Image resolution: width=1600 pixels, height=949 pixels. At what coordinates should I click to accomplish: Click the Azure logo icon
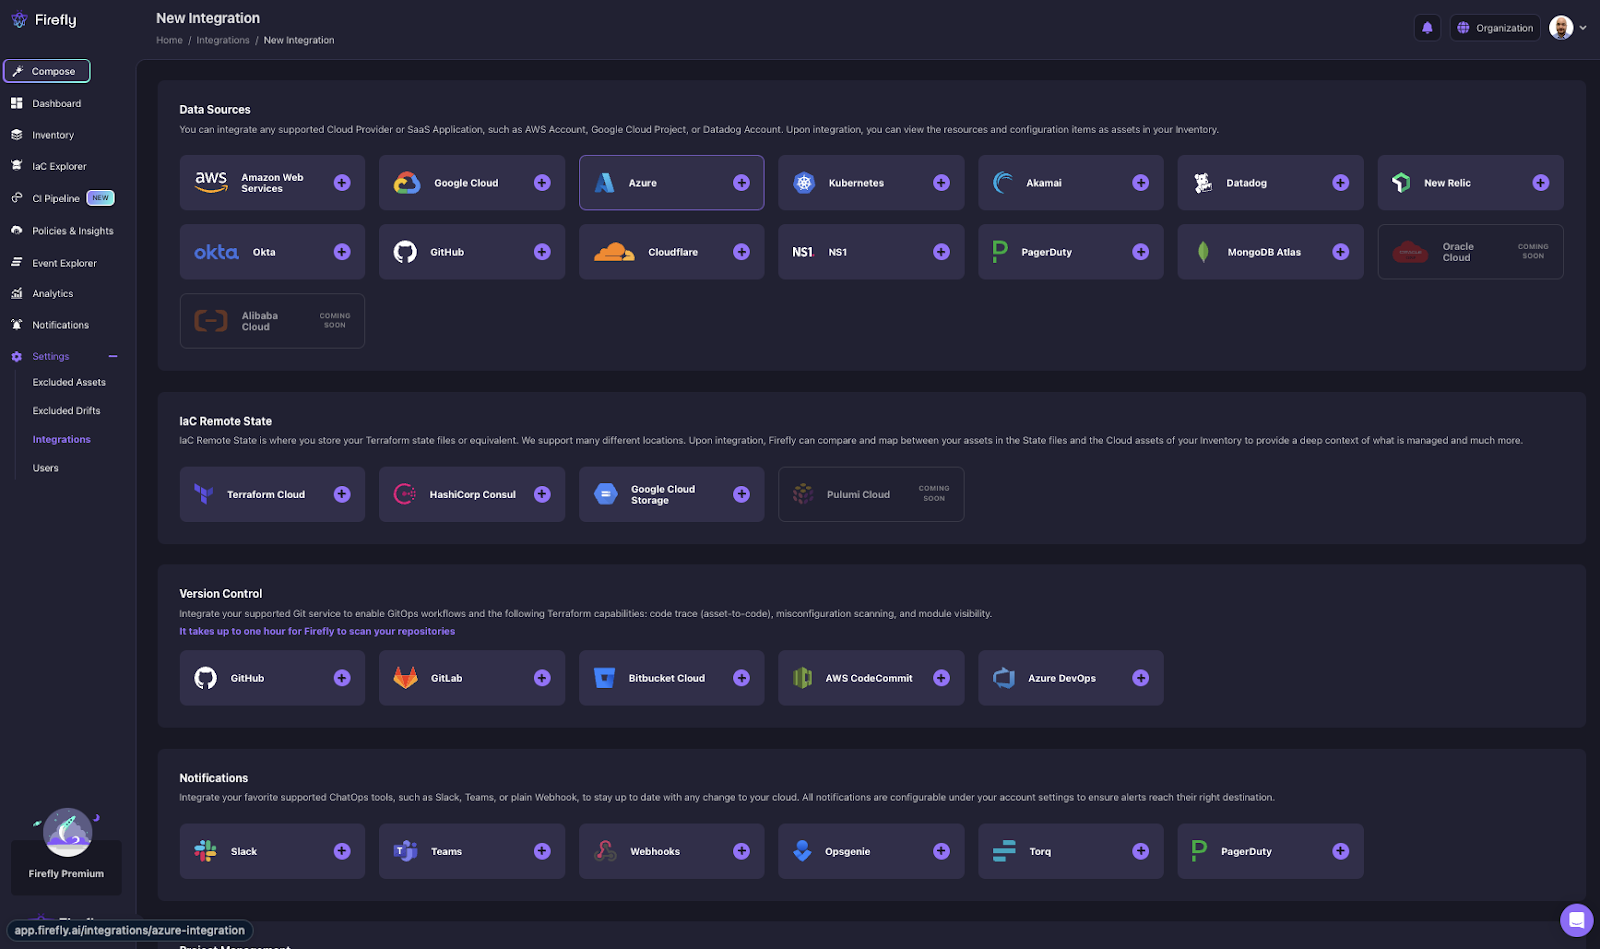point(605,183)
